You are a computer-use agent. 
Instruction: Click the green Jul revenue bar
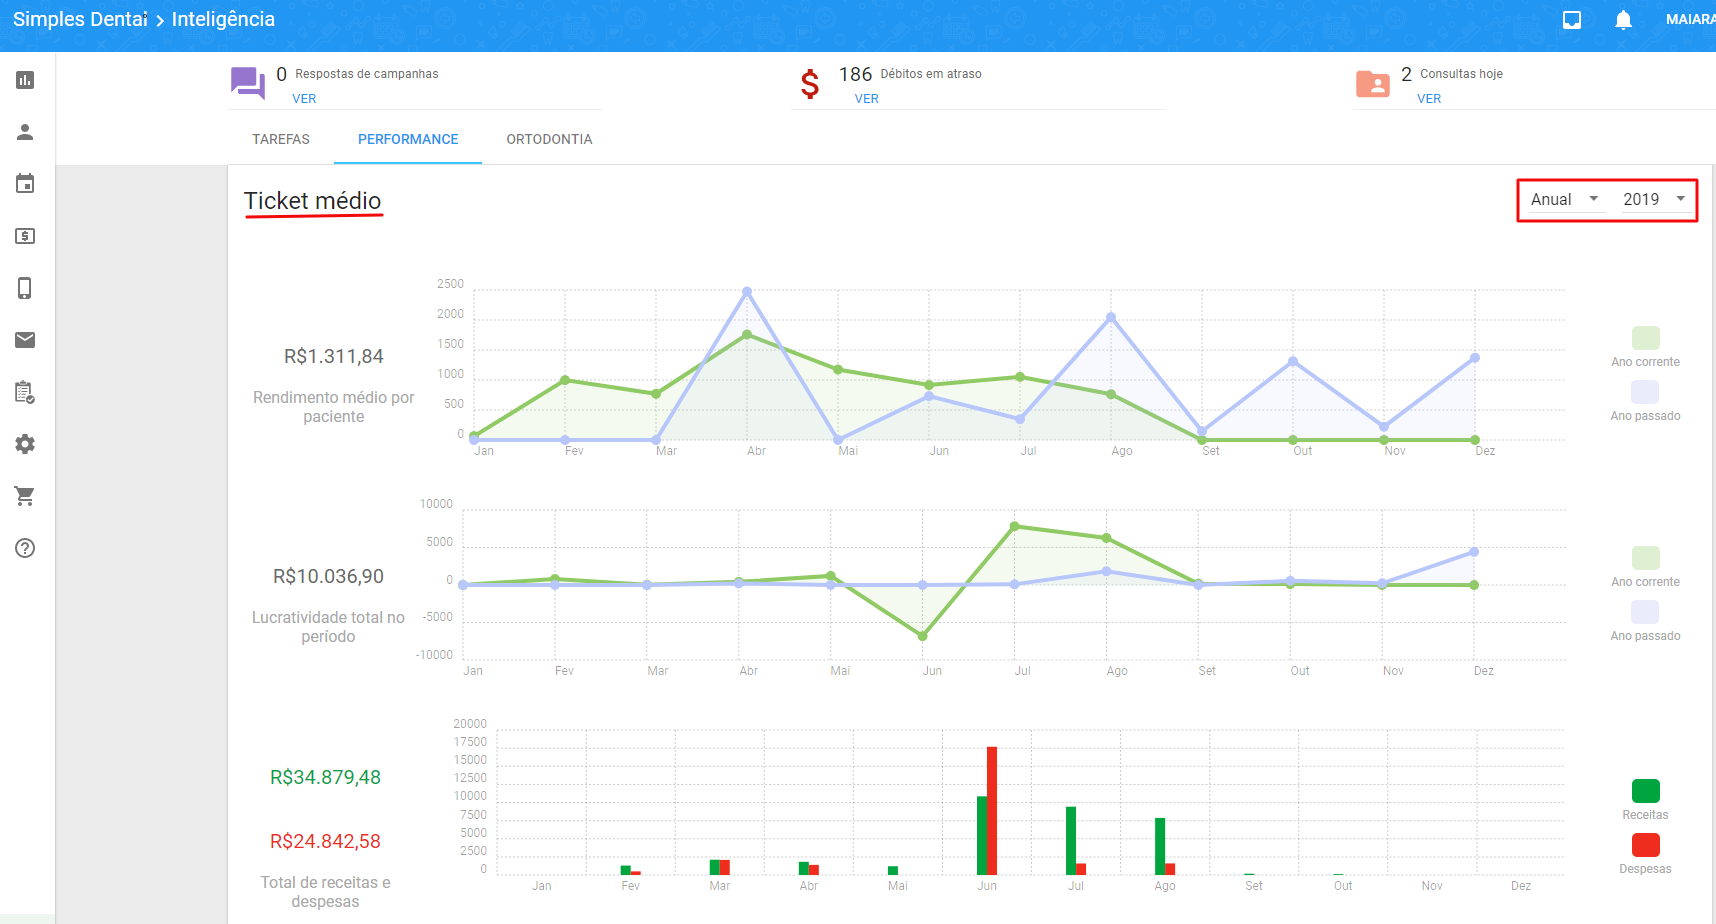[1071, 841]
